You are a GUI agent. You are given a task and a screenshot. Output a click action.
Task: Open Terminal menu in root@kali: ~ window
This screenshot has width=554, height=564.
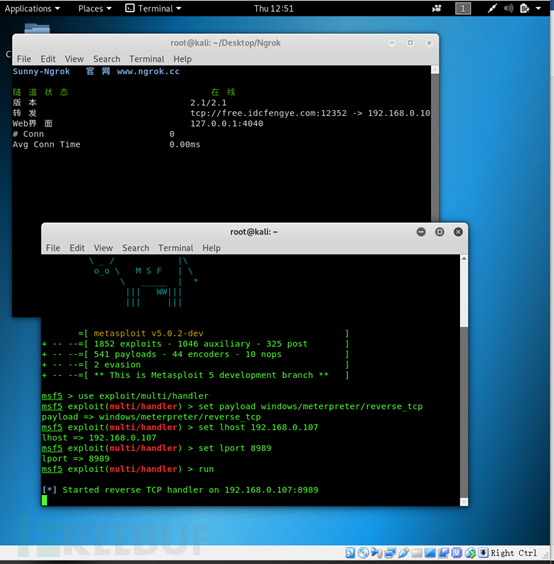tap(176, 248)
